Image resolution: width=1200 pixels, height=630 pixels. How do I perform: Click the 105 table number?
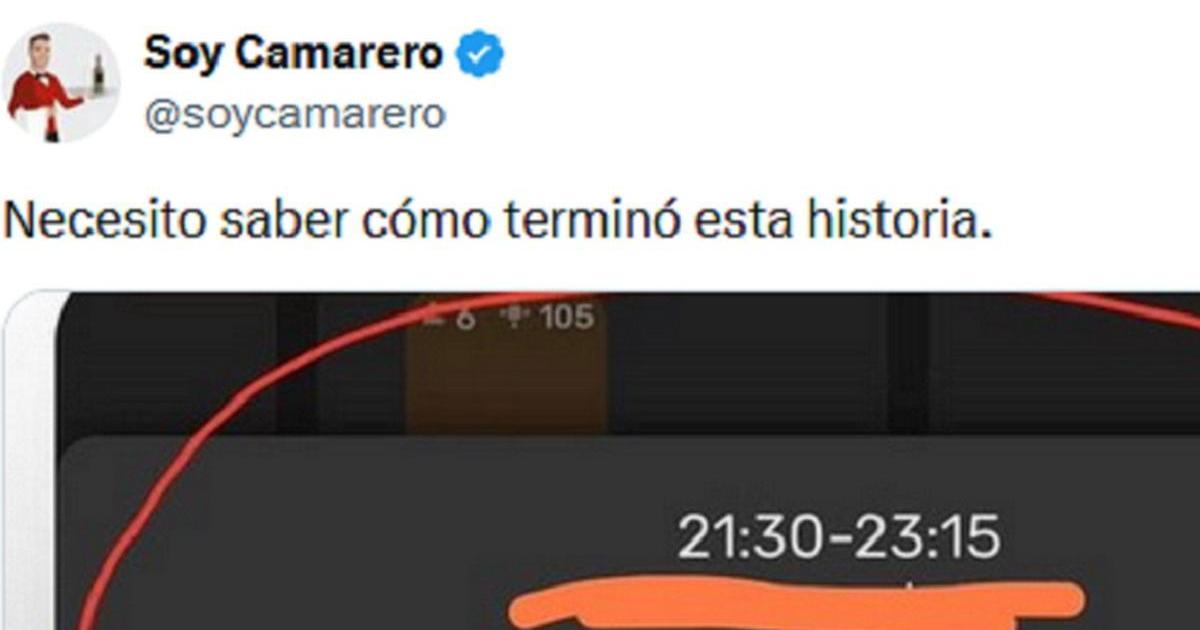[566, 318]
